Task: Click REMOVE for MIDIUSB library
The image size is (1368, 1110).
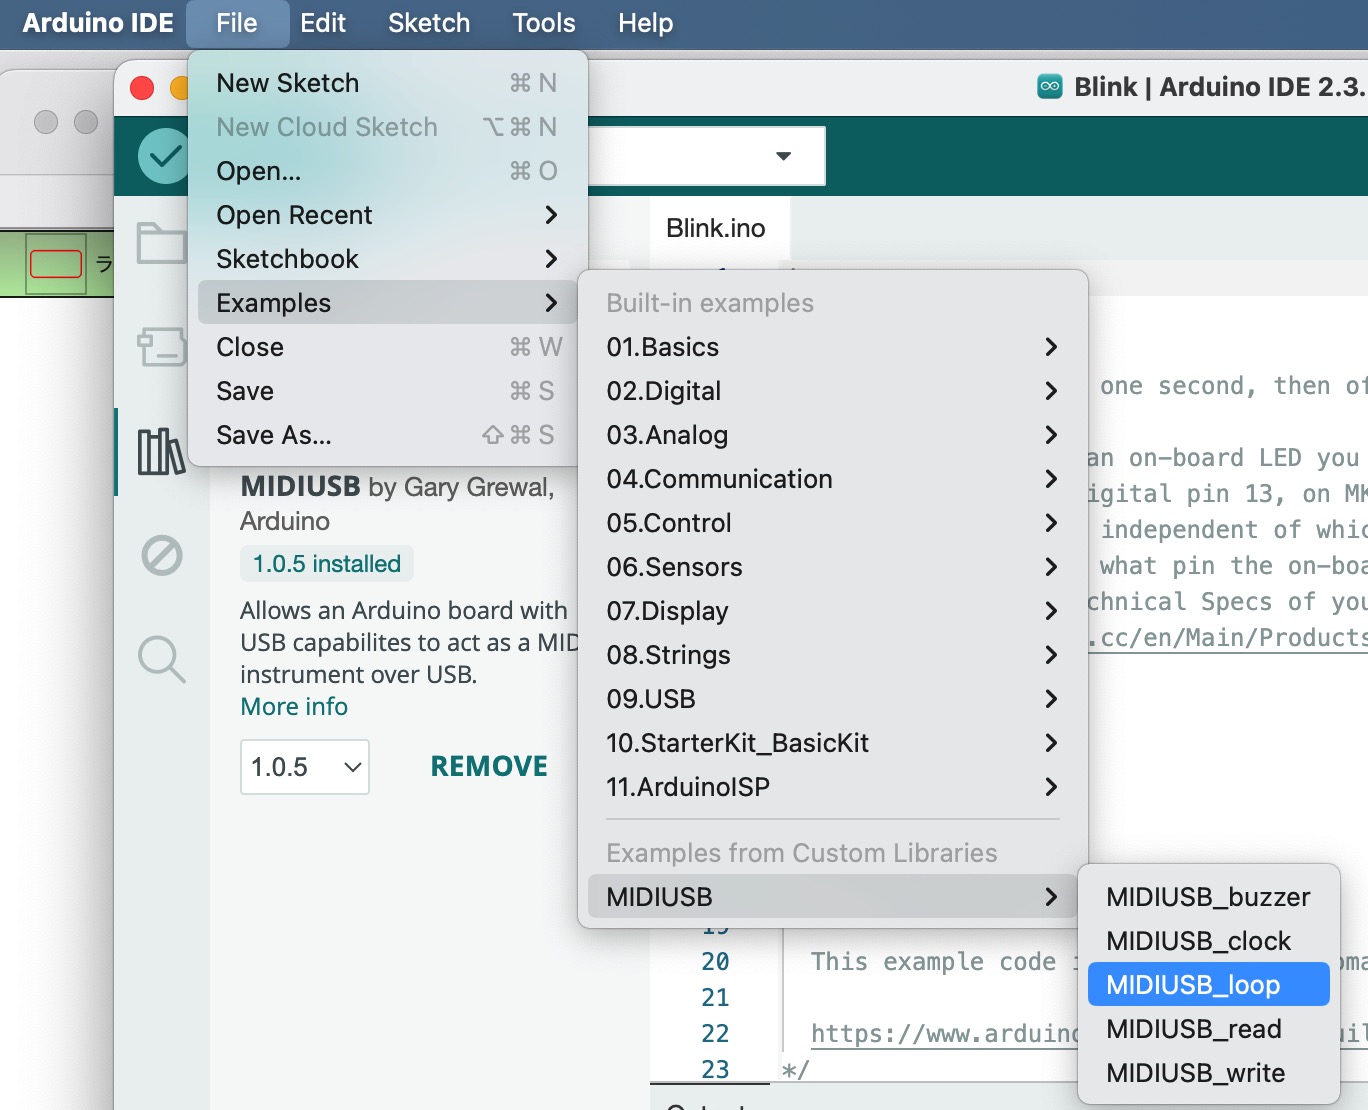Action: [489, 767]
